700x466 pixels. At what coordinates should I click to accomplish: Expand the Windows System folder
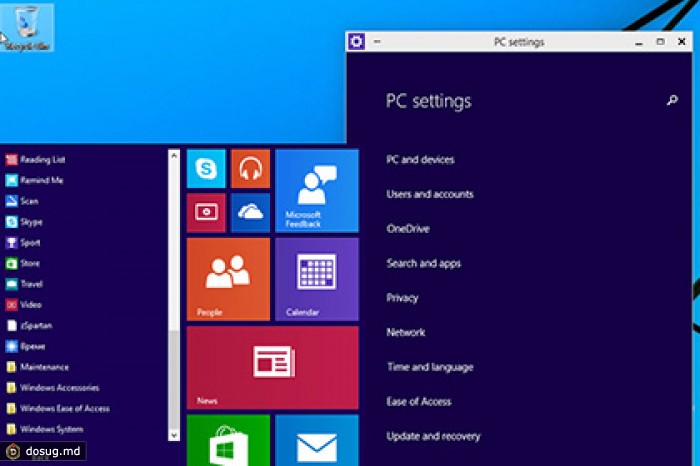point(44,429)
